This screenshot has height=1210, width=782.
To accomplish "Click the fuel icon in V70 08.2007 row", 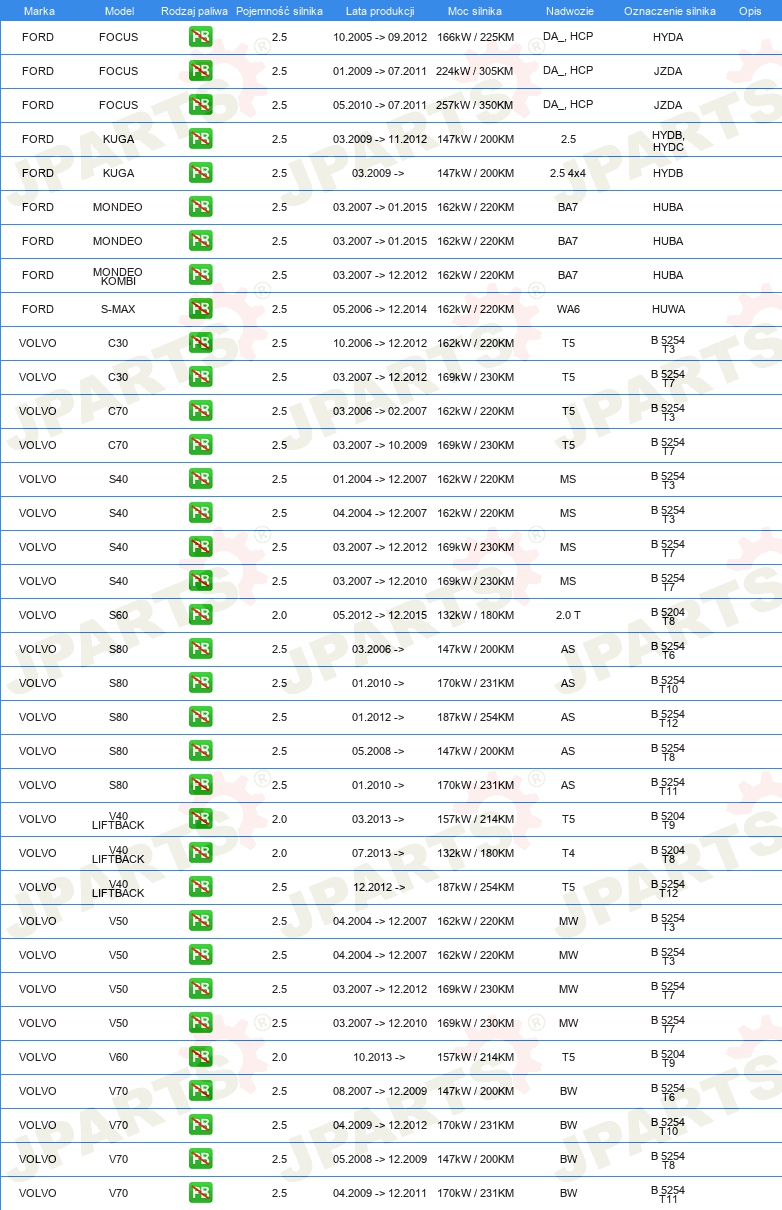I will 201,1091.
